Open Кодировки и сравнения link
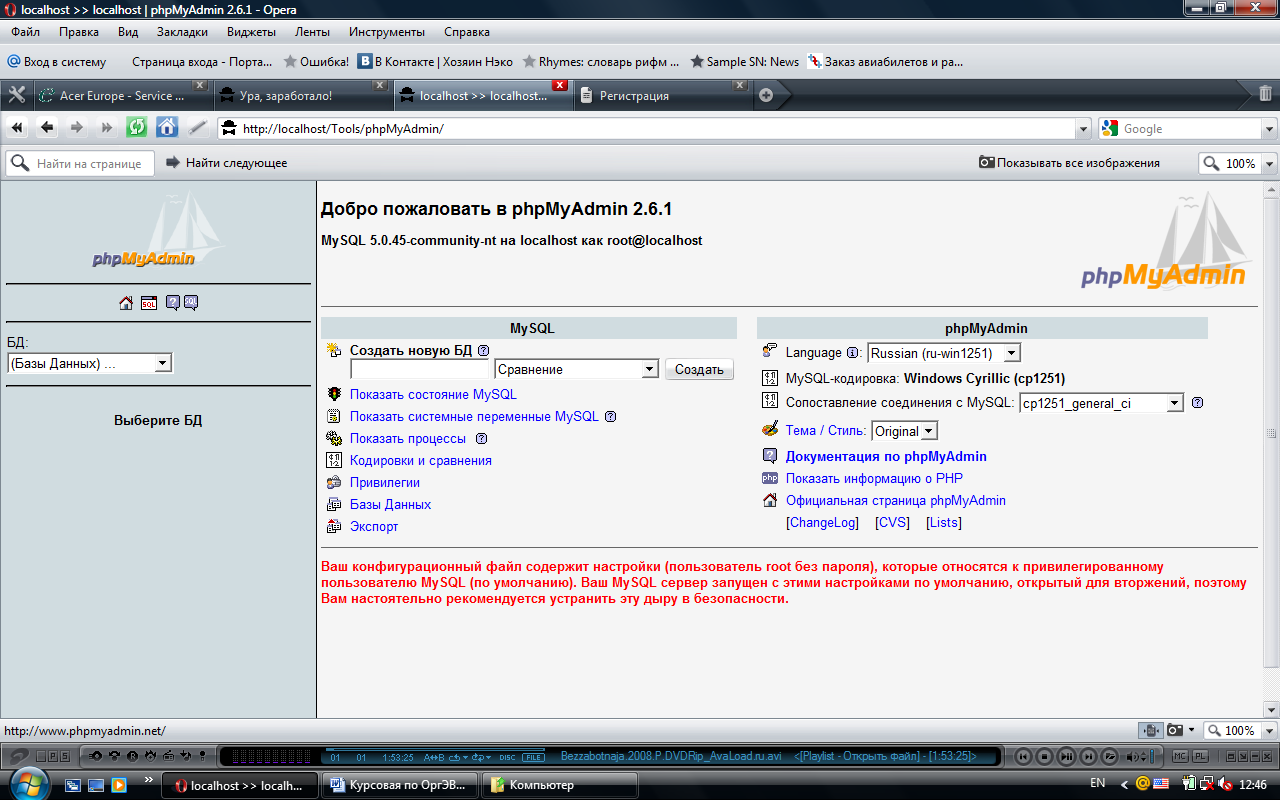 (421, 461)
